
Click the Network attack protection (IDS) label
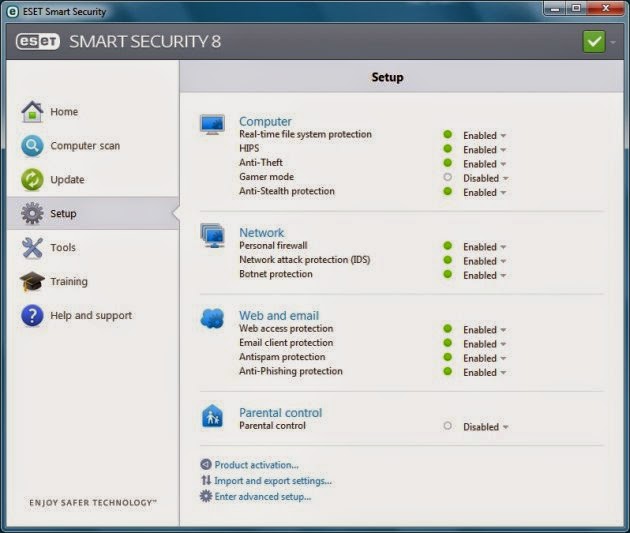(305, 260)
